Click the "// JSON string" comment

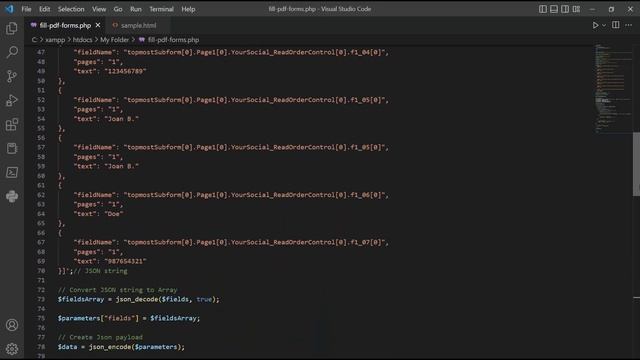point(100,271)
